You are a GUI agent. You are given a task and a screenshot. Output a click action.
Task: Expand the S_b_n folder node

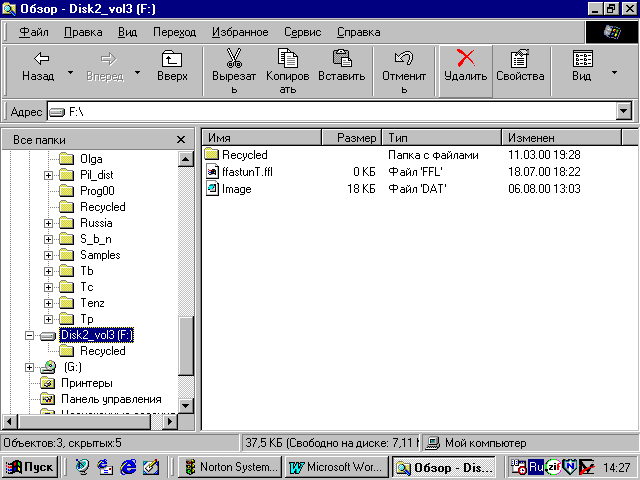[x=48, y=239]
